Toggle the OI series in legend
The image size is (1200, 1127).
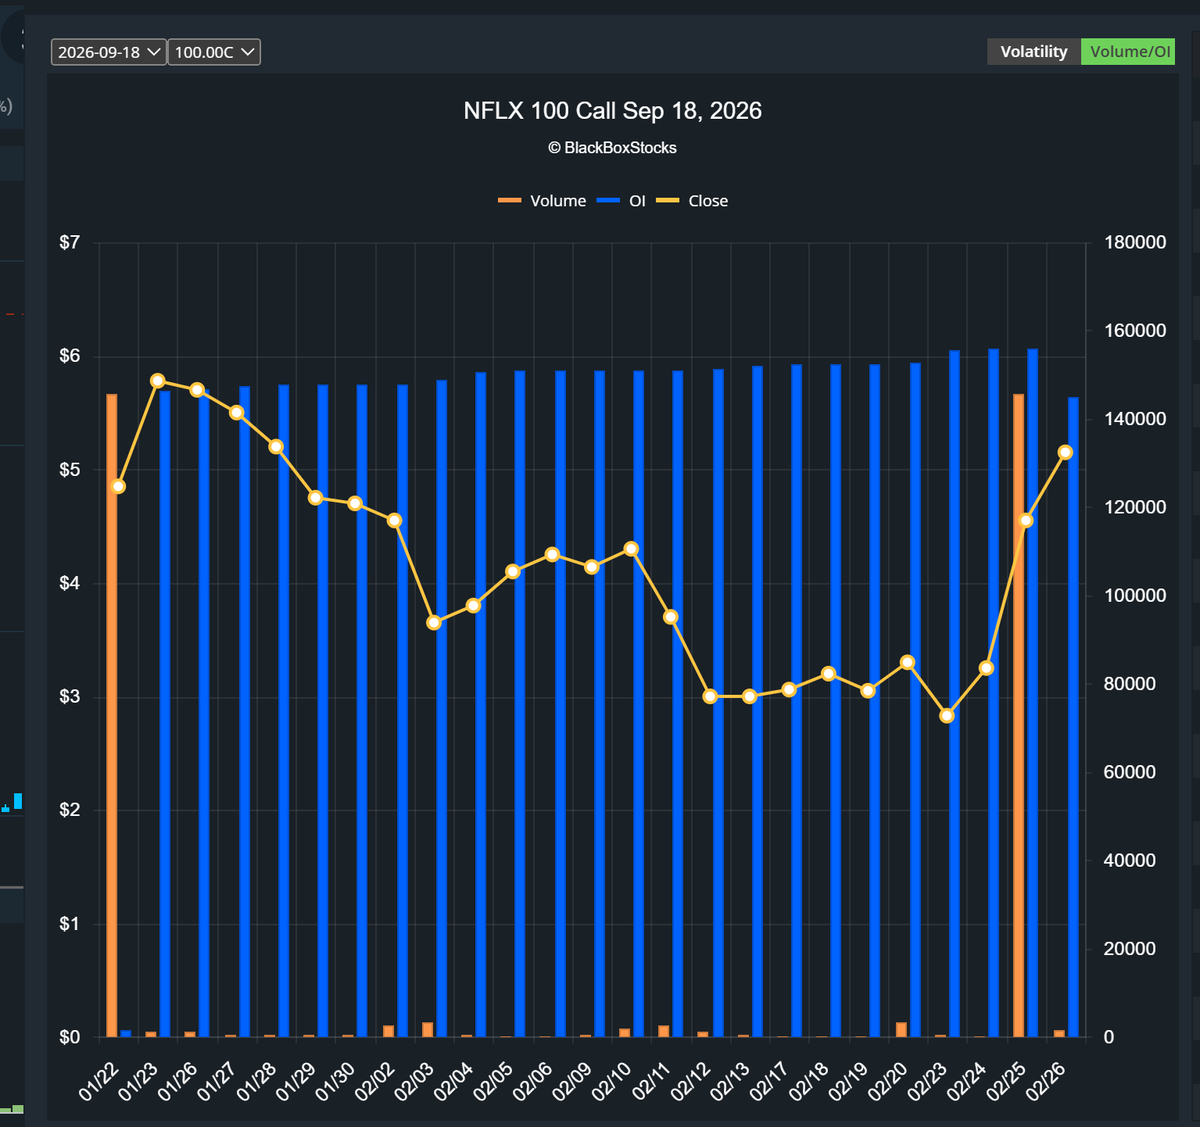[x=621, y=201]
